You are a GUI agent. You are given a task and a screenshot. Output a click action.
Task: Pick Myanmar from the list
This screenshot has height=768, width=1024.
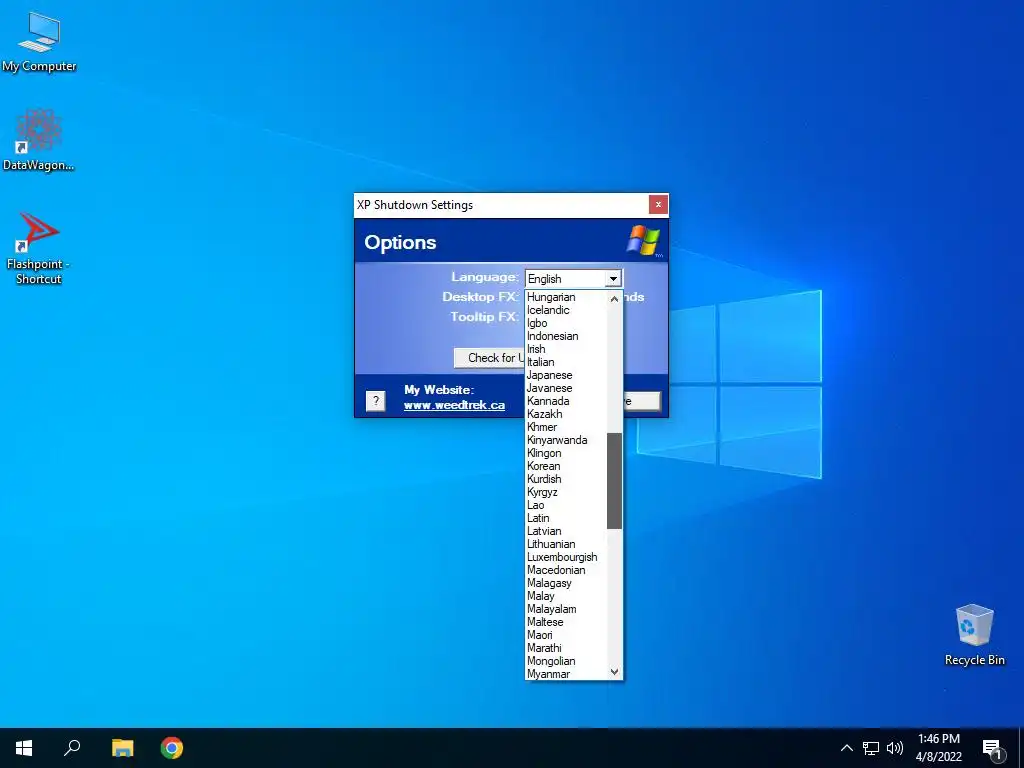(x=567, y=674)
